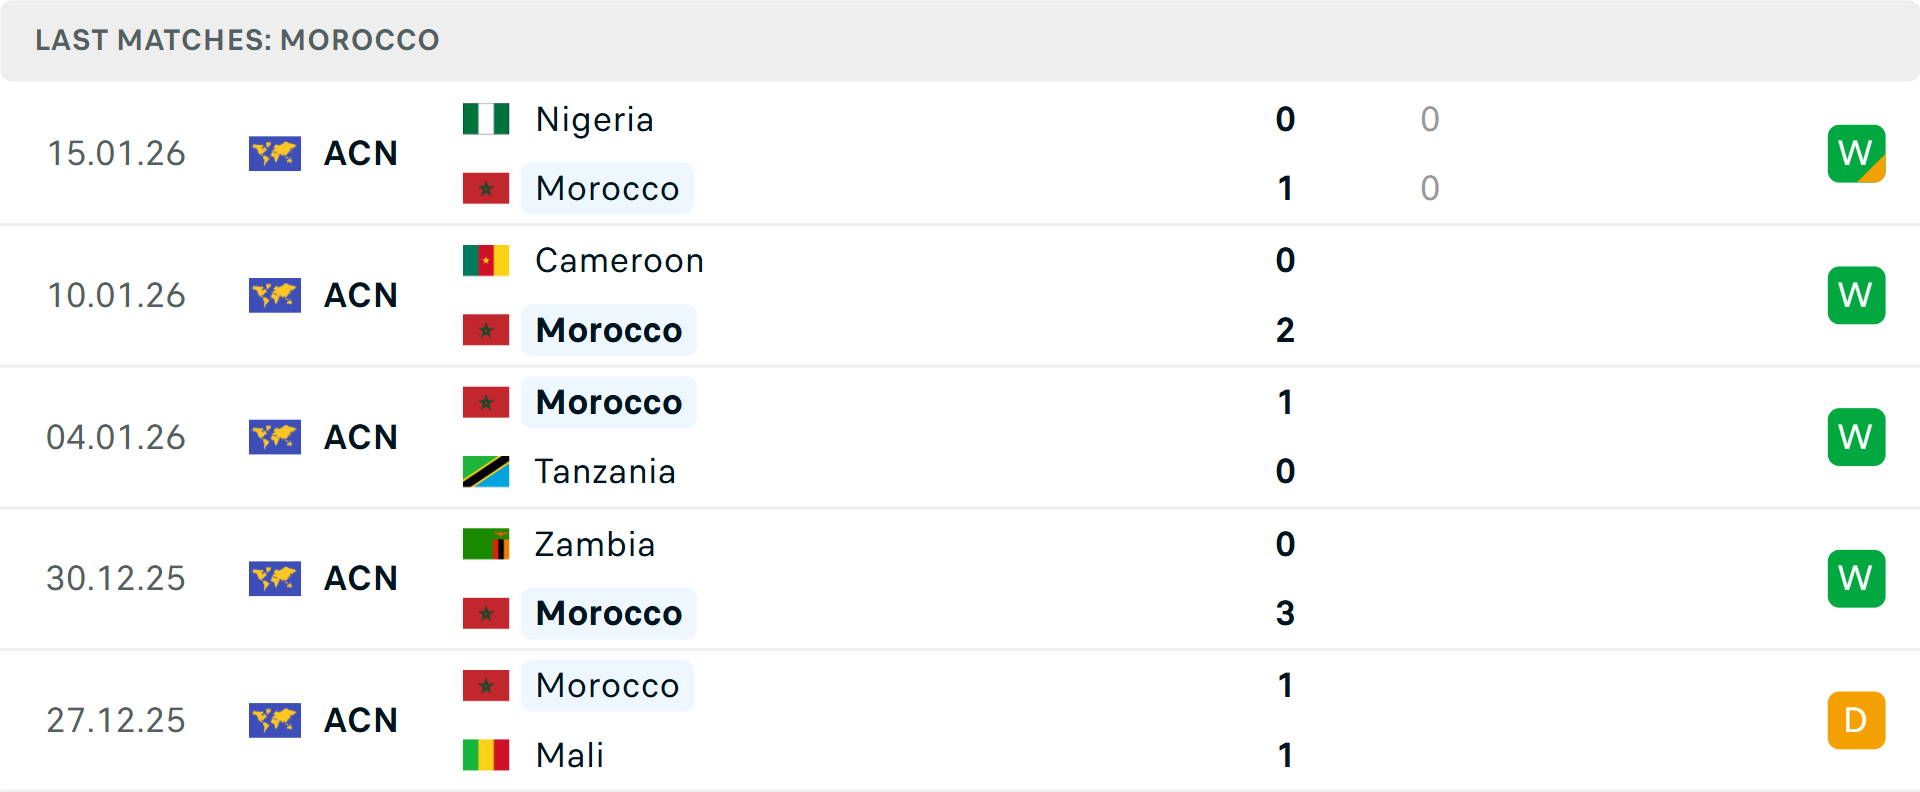Click the Tanzania flag icon
Screen dimensions: 1920x792
486,472
